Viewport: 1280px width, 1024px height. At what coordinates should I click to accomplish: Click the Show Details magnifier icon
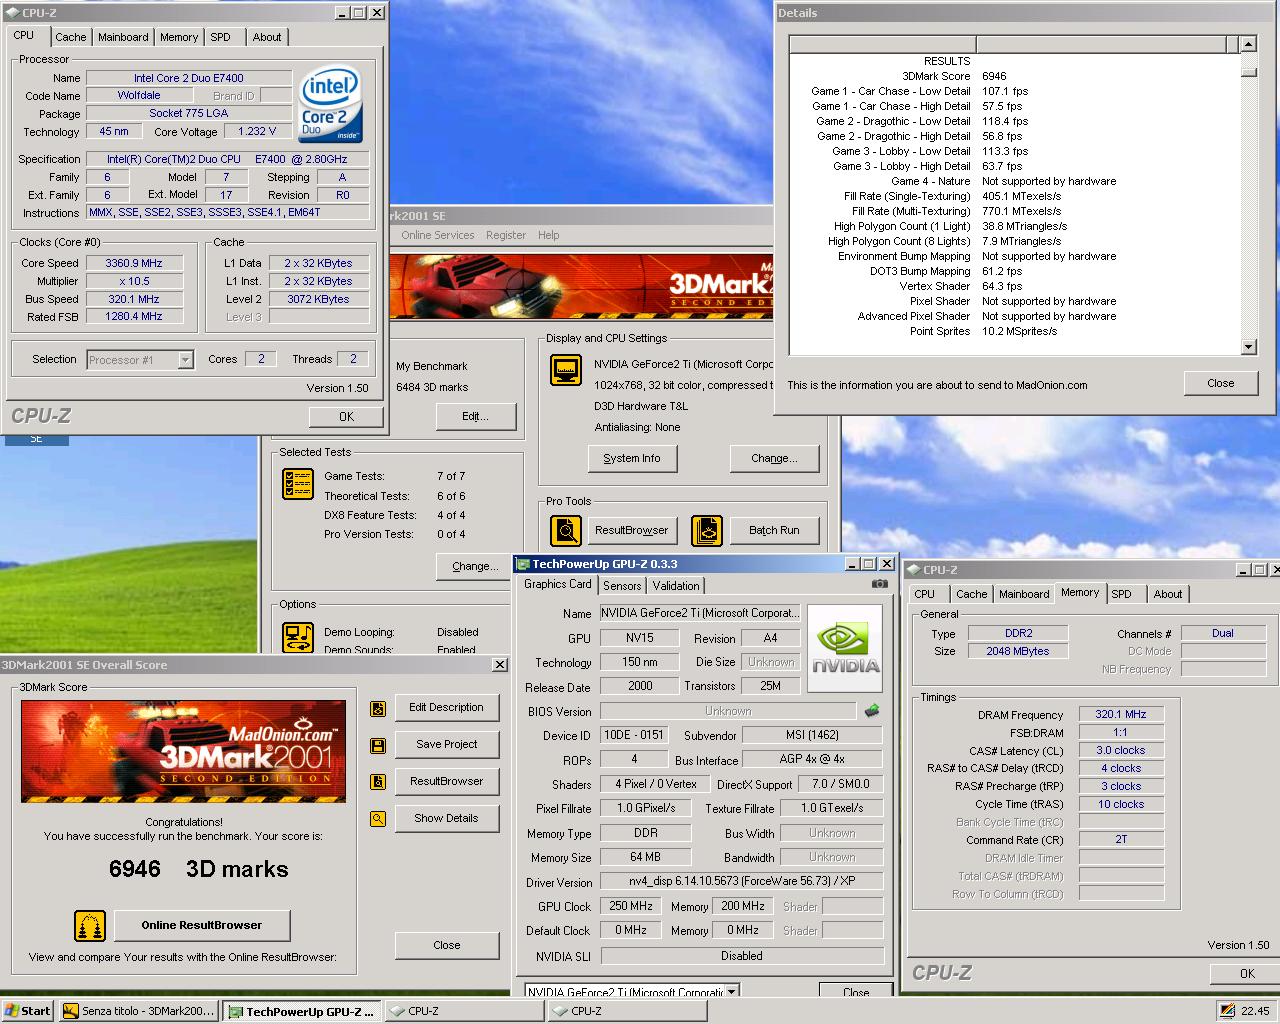(x=378, y=819)
